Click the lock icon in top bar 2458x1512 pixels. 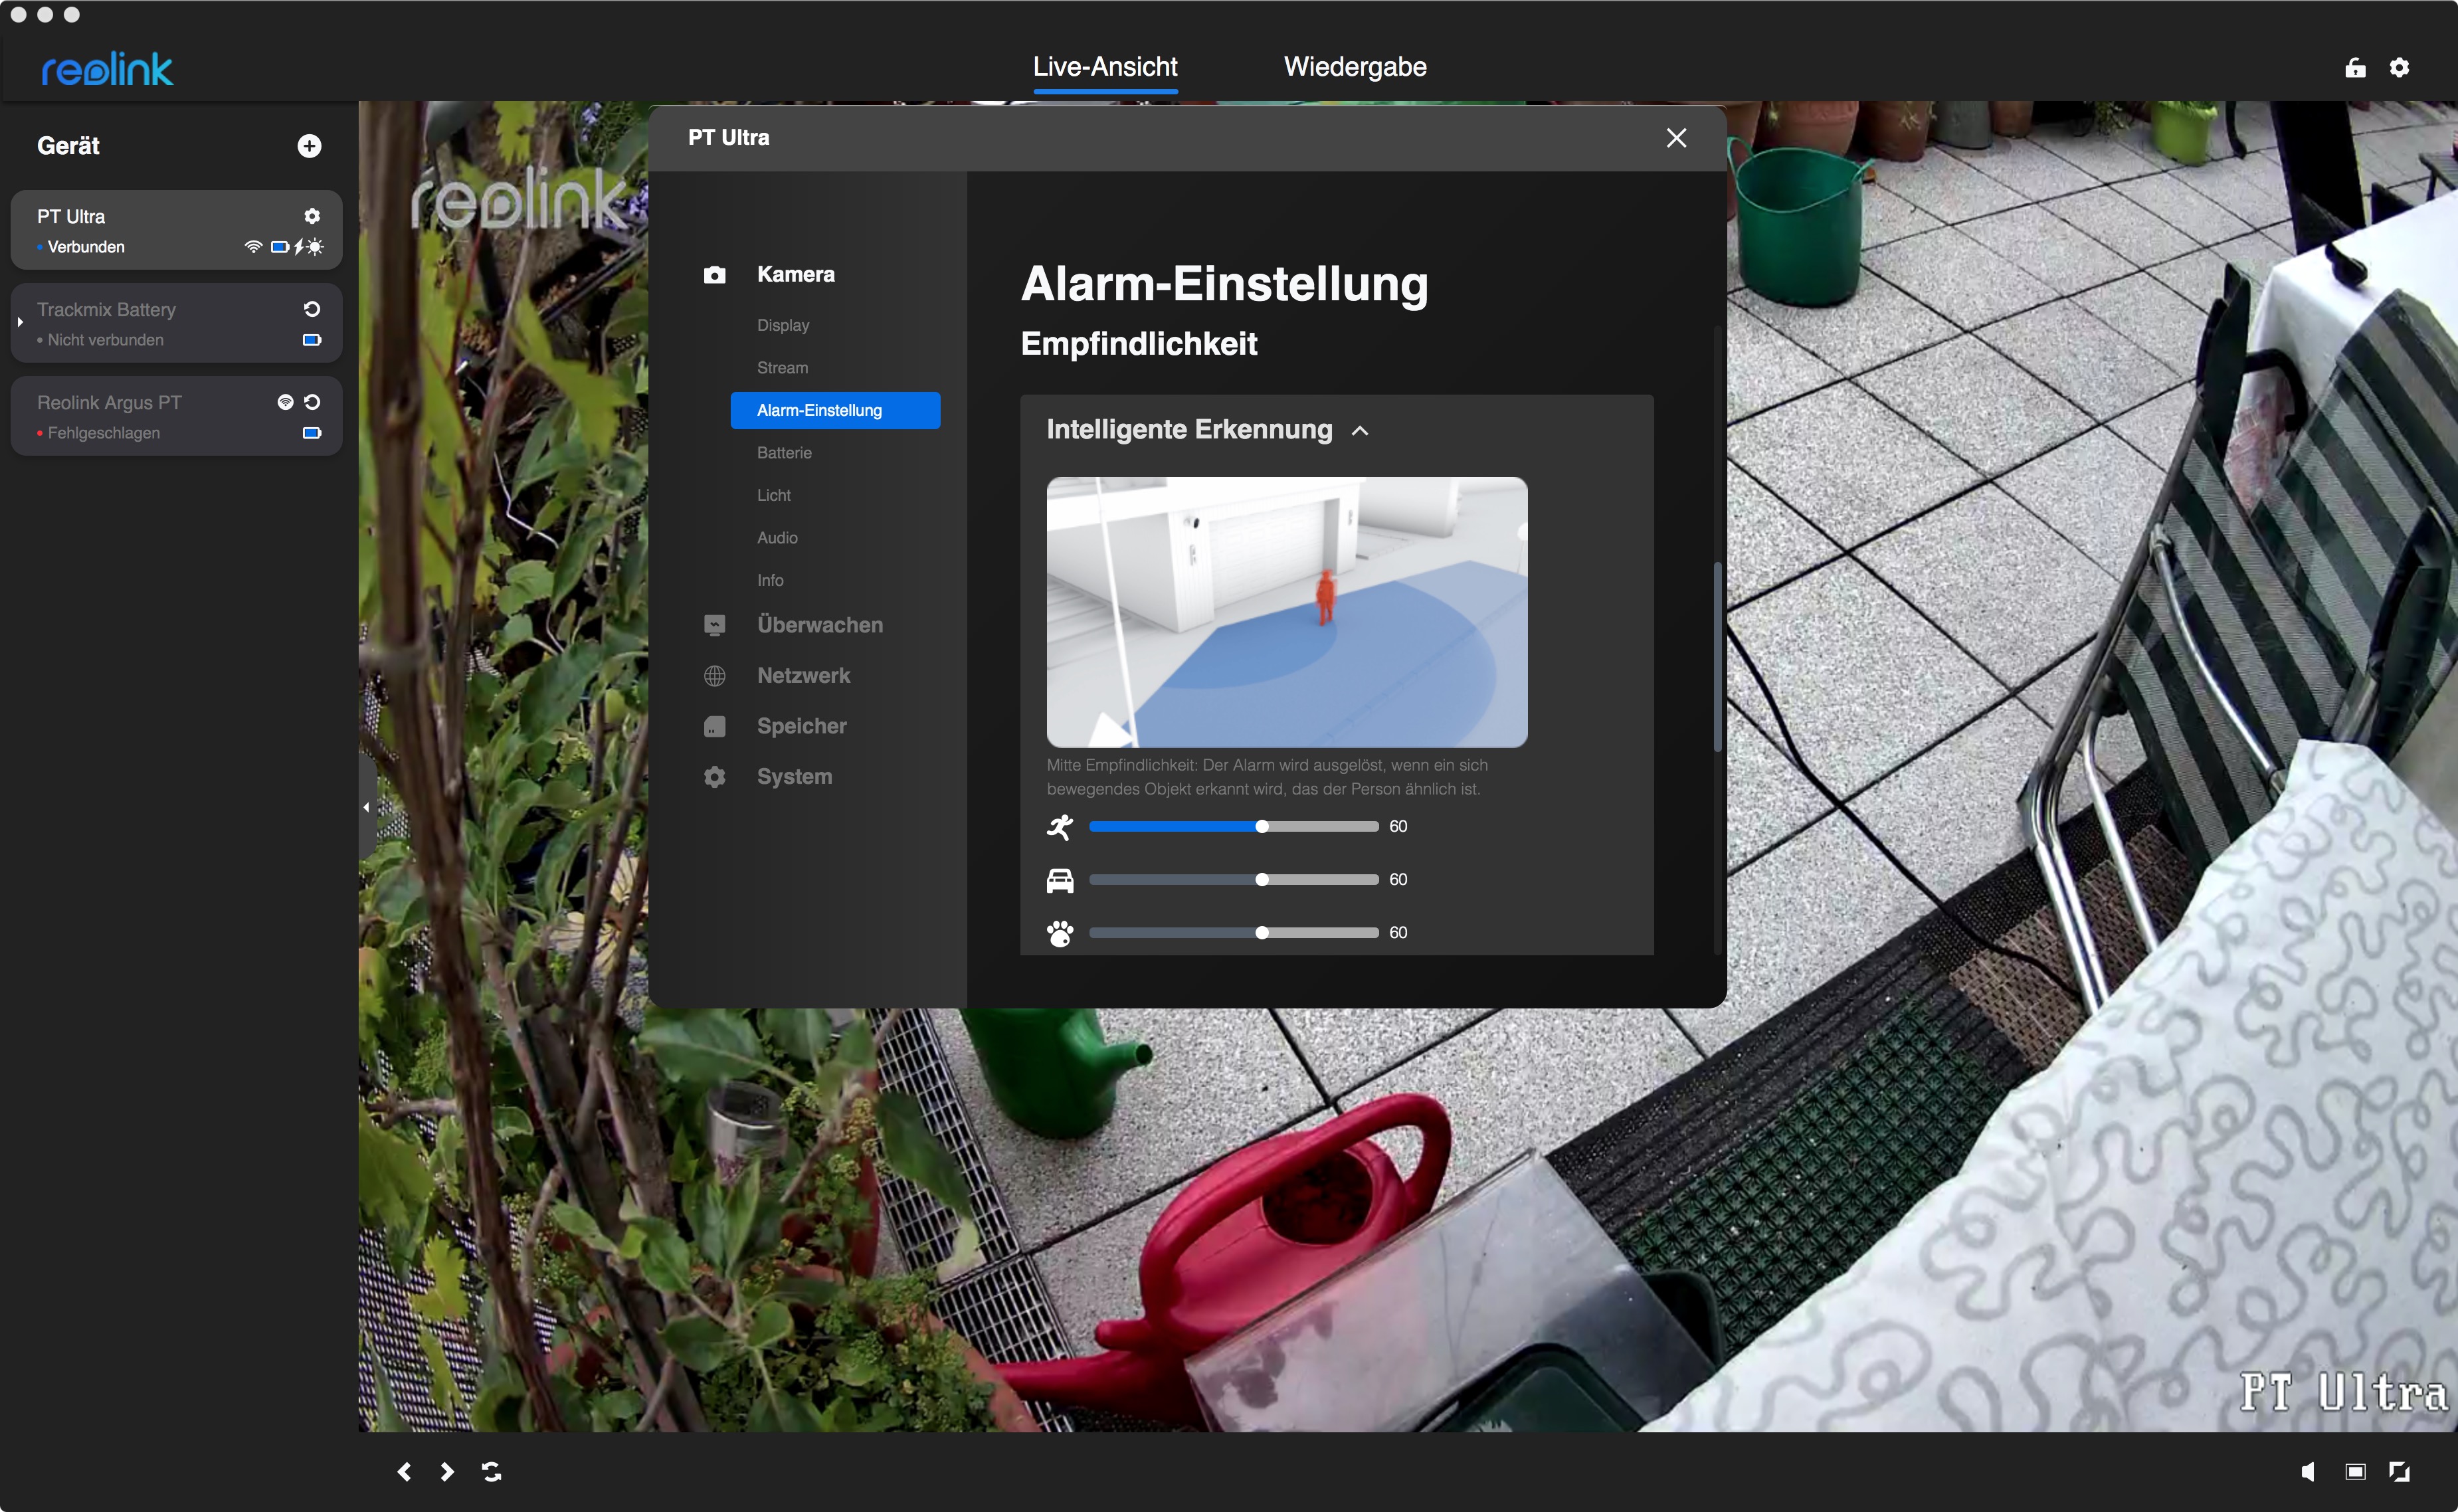tap(2355, 67)
